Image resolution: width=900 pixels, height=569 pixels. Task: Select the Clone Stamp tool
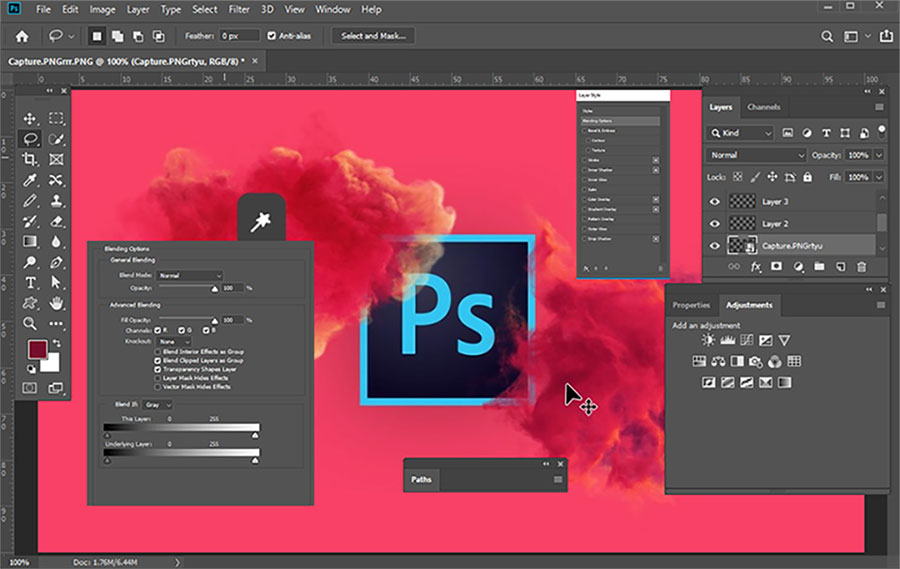point(56,201)
